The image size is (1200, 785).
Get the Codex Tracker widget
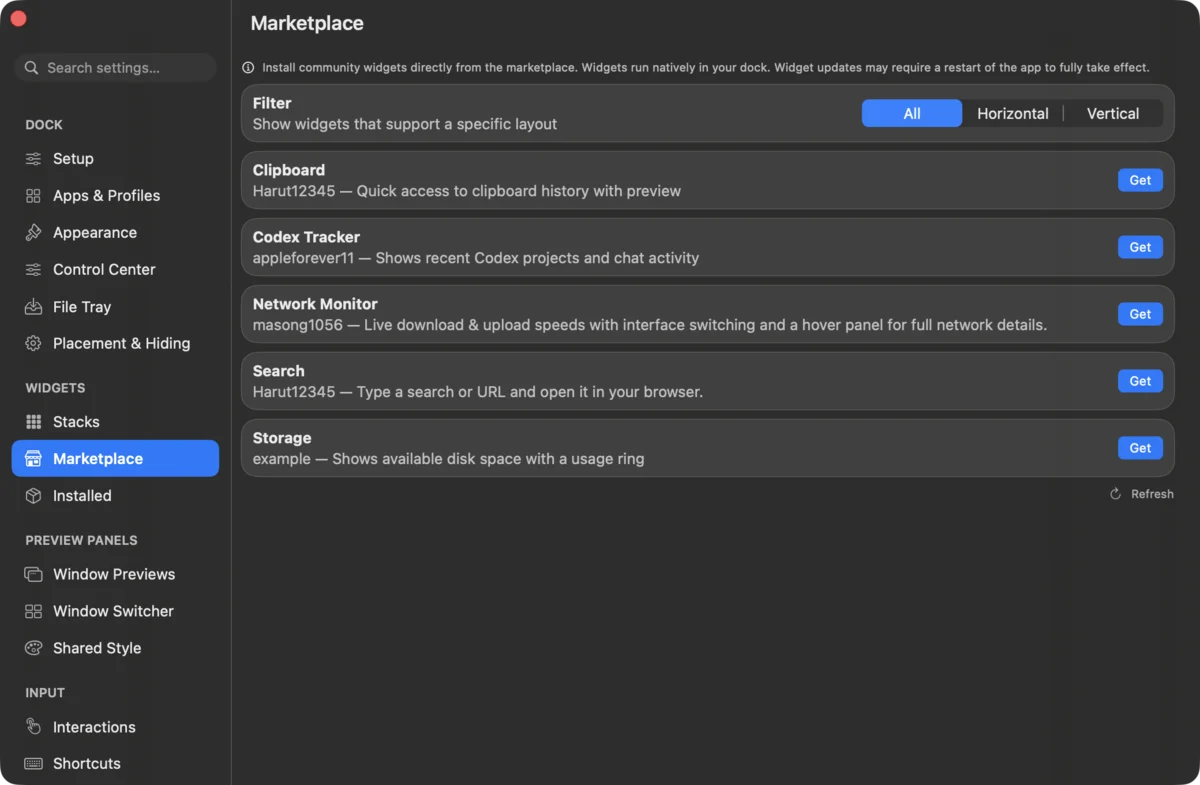coord(1140,247)
